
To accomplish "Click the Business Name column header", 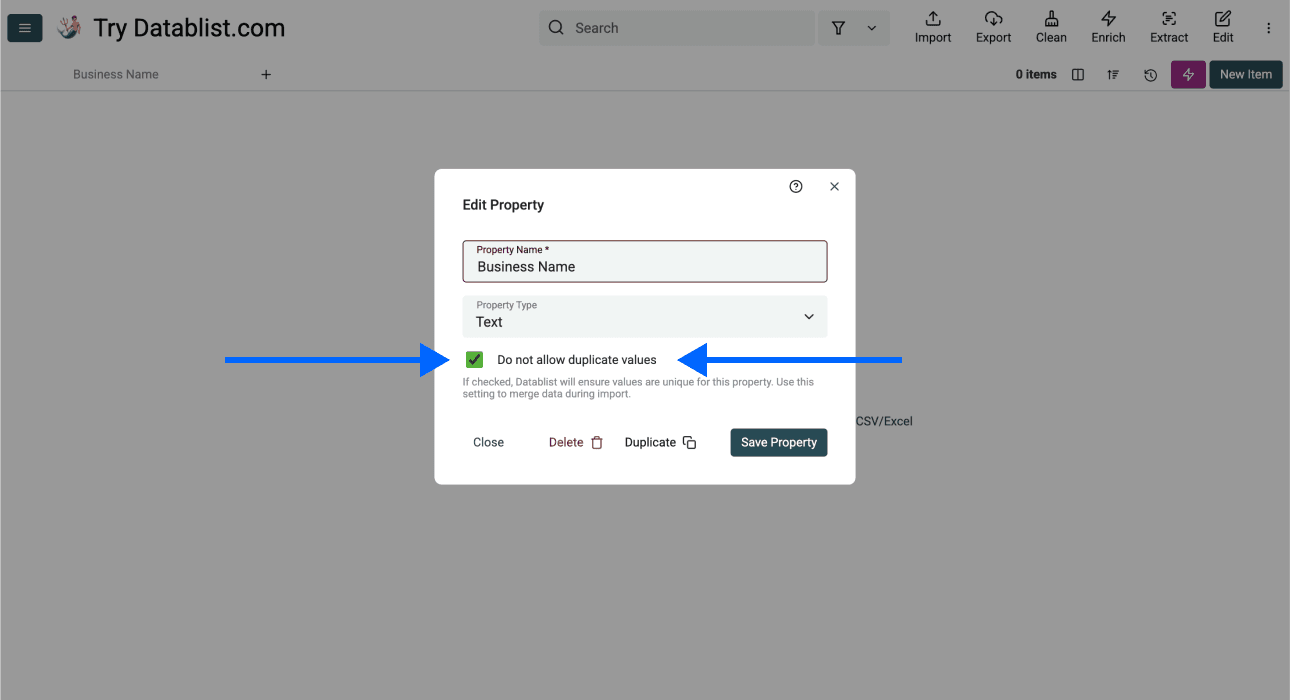I will [x=115, y=73].
